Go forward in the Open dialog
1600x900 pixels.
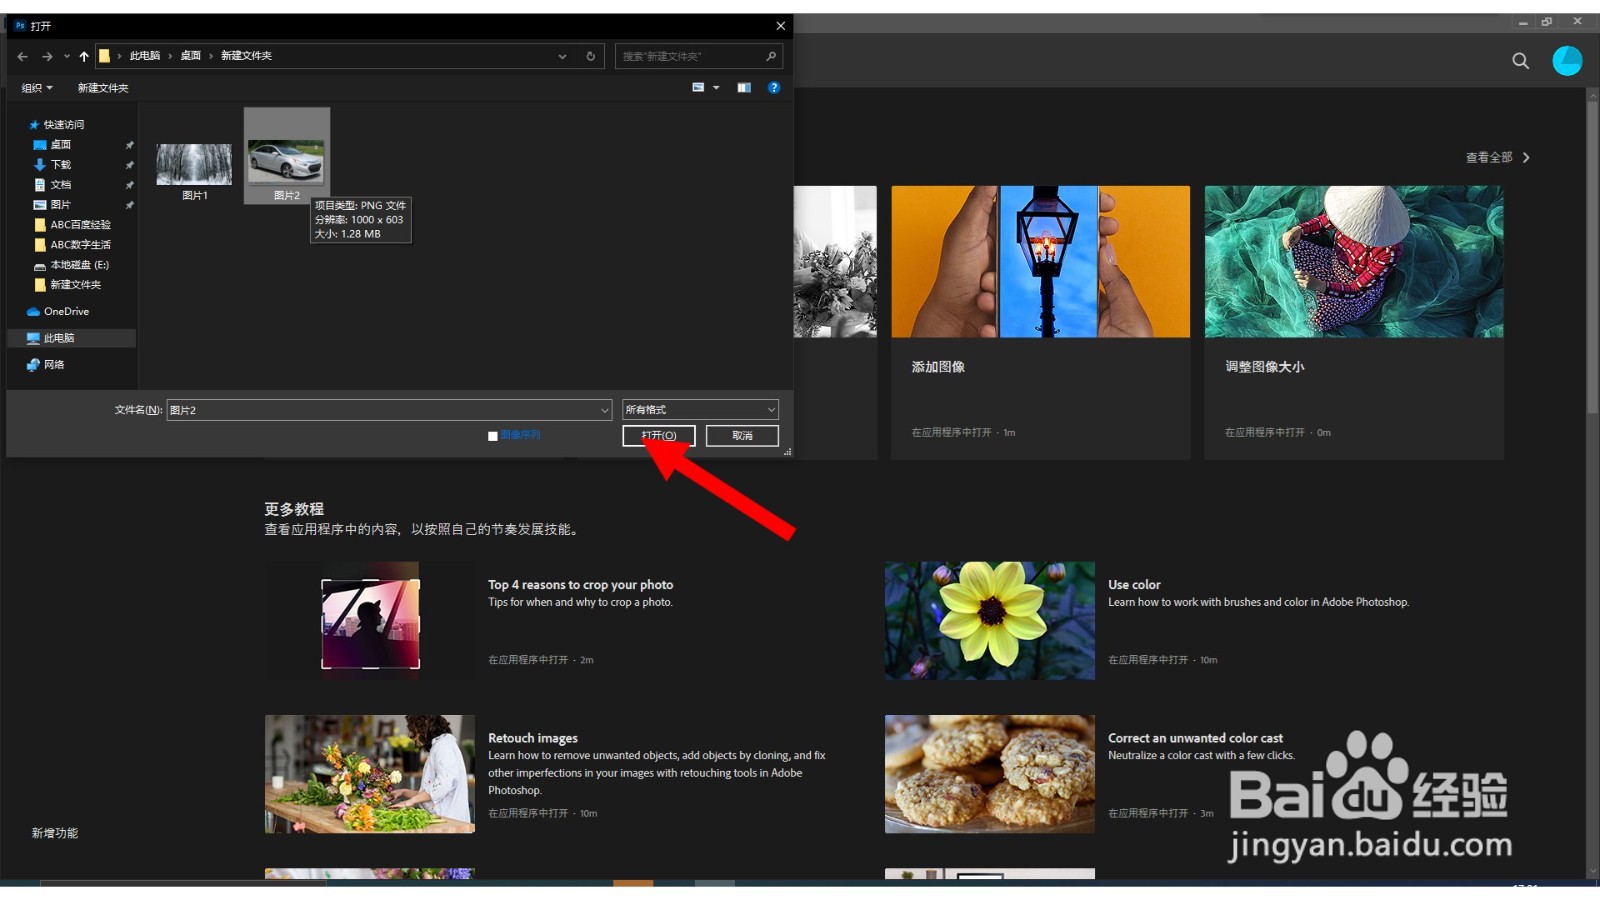47,56
